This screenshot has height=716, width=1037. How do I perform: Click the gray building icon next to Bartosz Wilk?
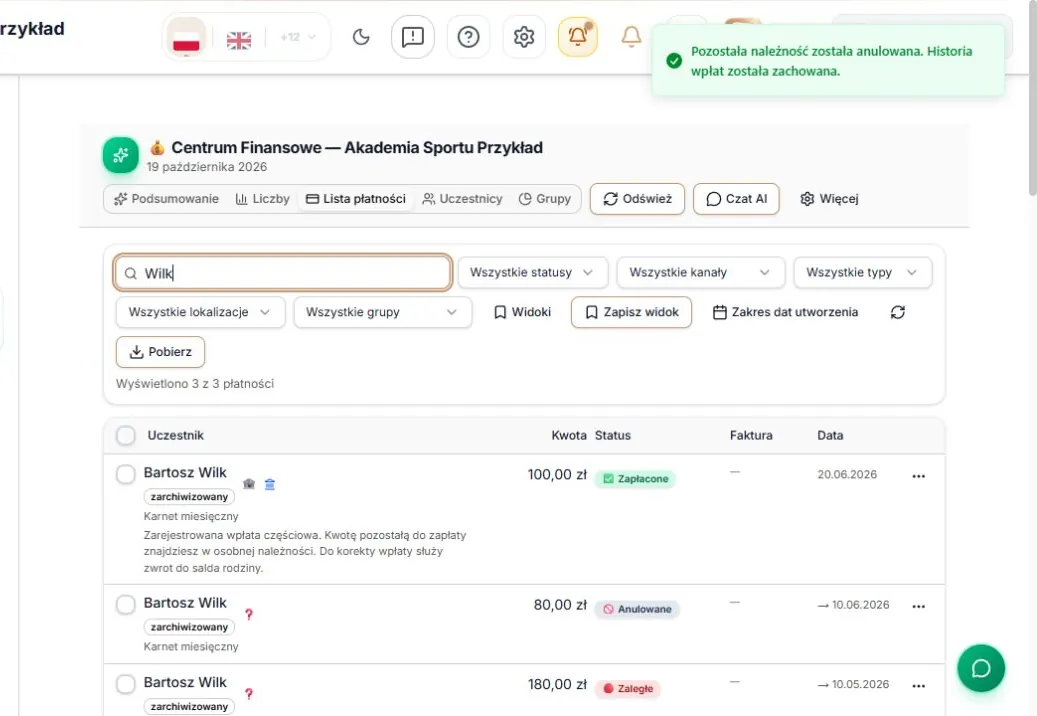(249, 484)
